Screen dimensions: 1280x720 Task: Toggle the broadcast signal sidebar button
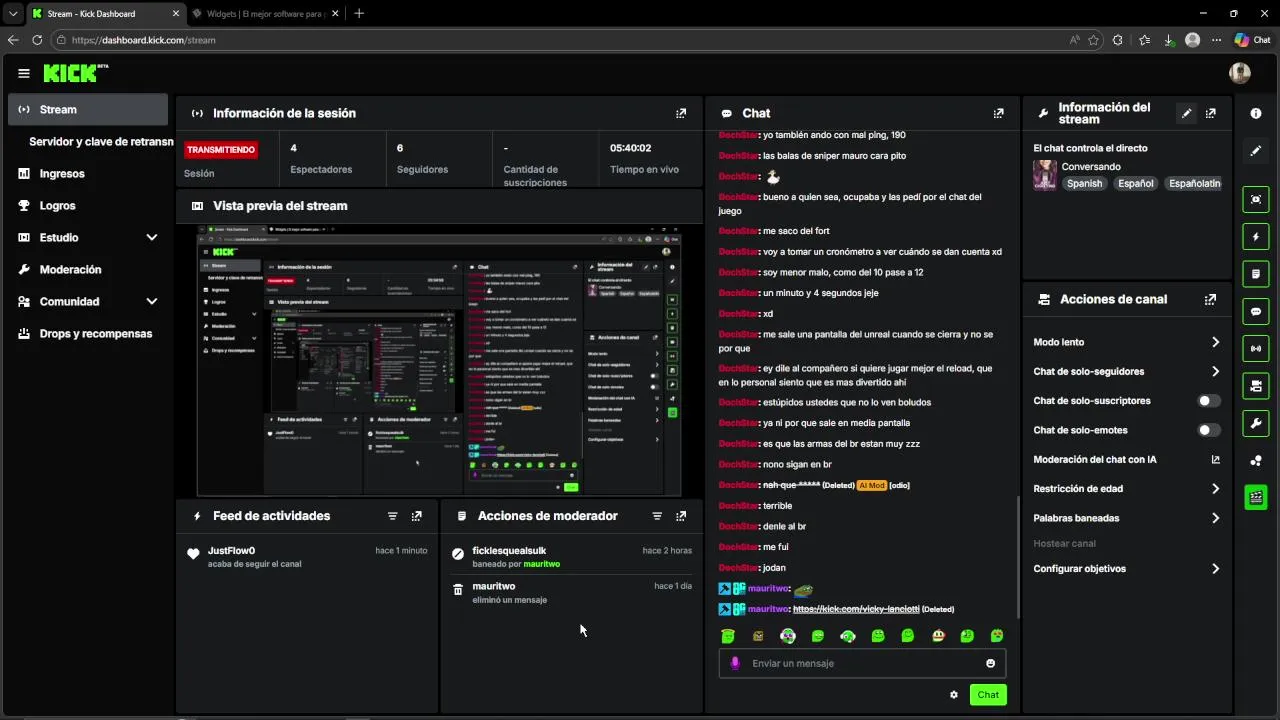click(1256, 348)
